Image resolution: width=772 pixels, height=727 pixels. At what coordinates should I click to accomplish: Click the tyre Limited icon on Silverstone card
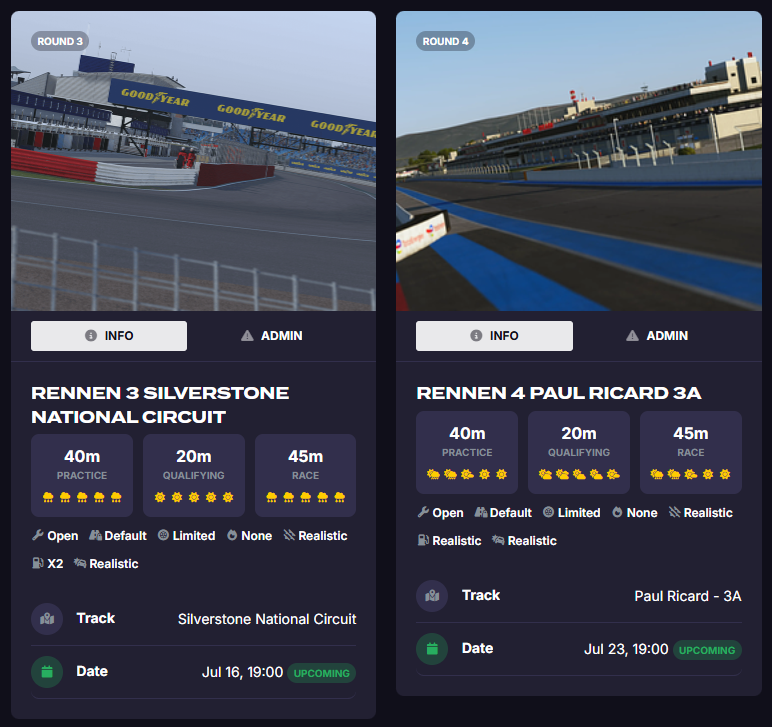click(163, 535)
